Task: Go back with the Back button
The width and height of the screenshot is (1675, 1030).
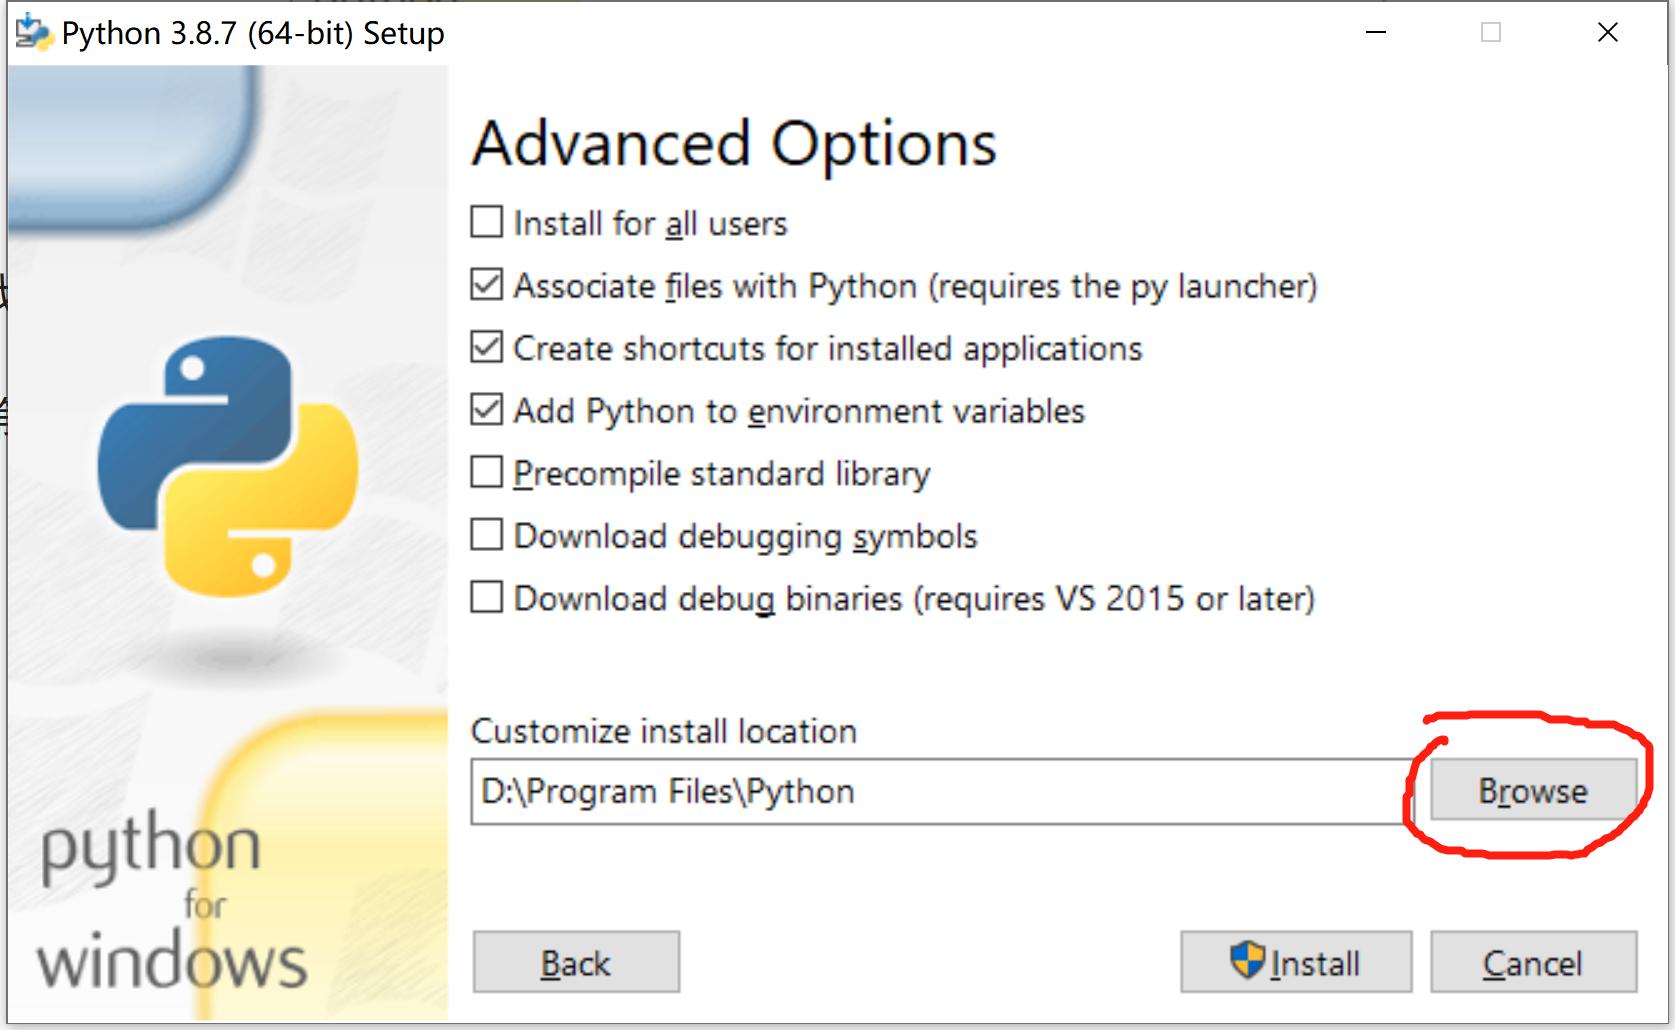Action: click(576, 963)
